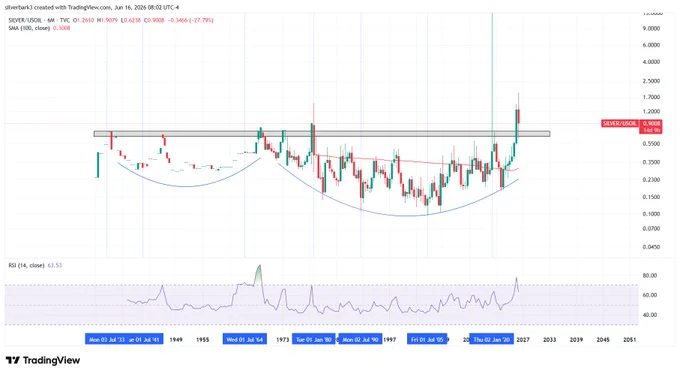Click the 1949 time axis label
Viewport: 680px width, 374px height.
pos(176,340)
